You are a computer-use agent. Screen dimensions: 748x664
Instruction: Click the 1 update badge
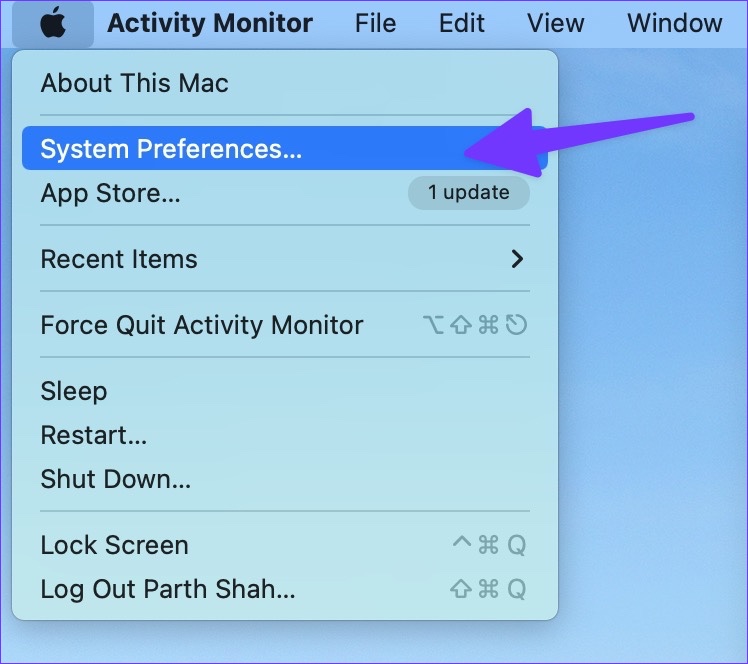[468, 193]
